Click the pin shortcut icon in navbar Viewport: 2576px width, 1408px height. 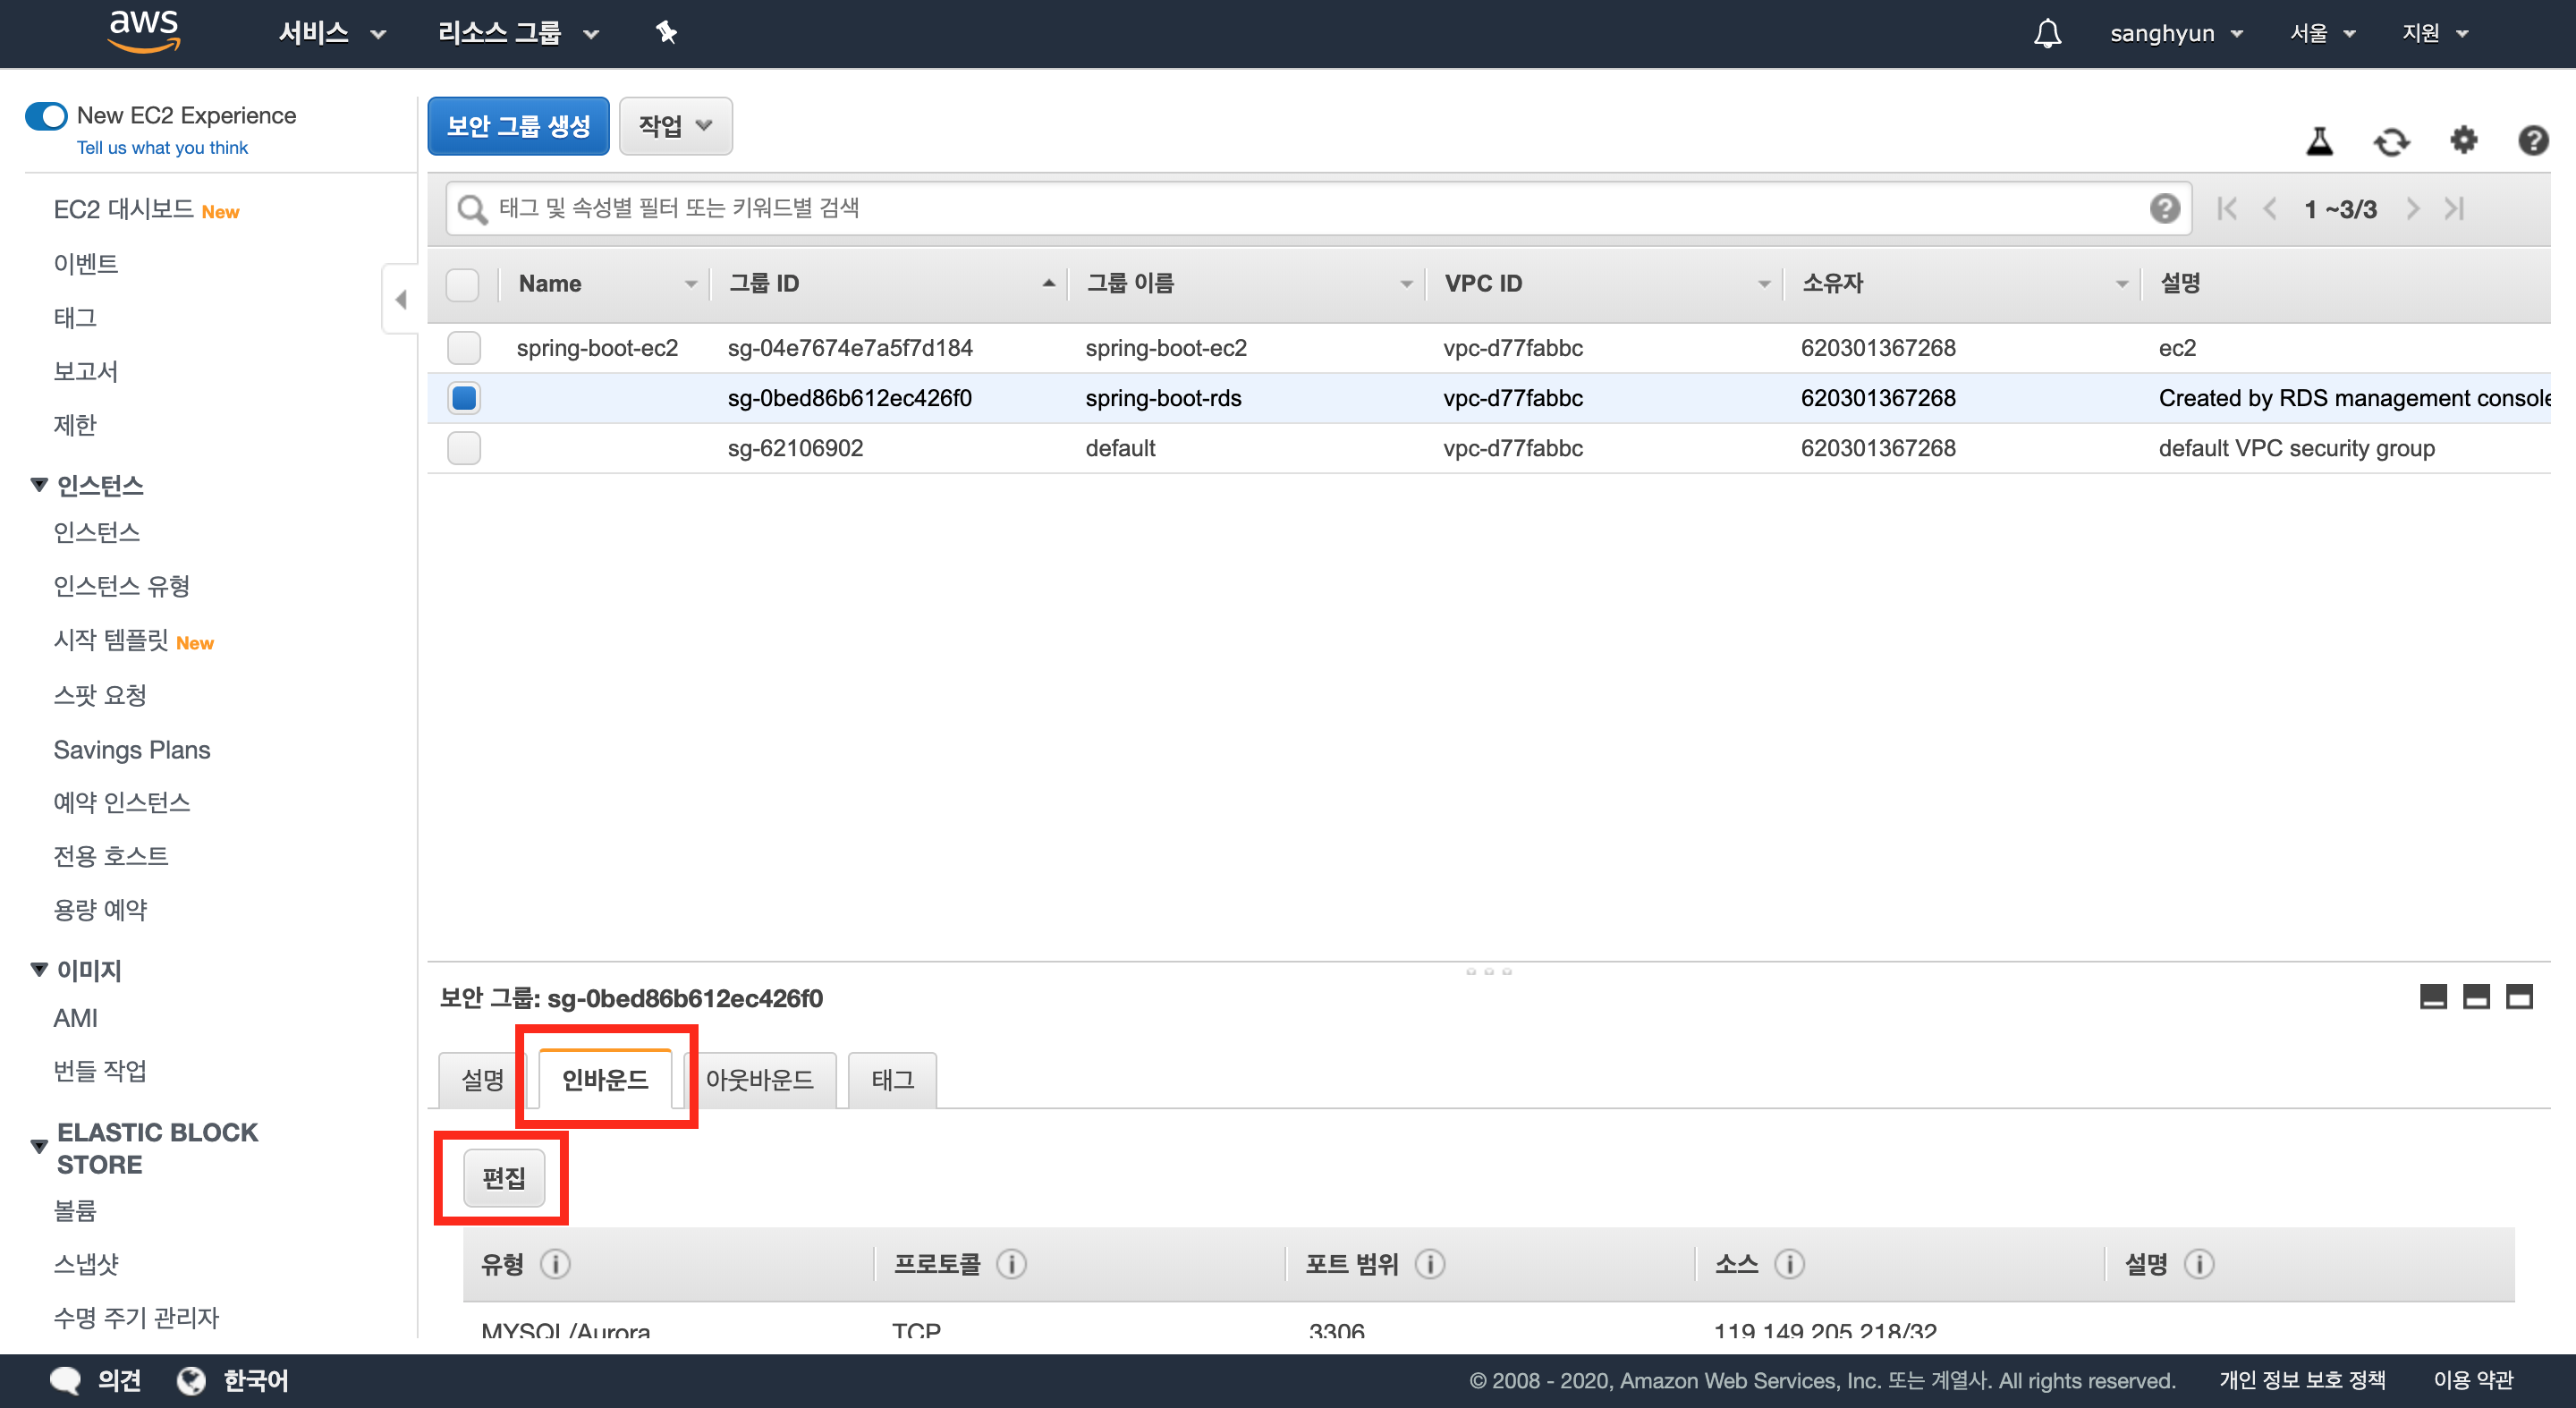pyautogui.click(x=666, y=33)
